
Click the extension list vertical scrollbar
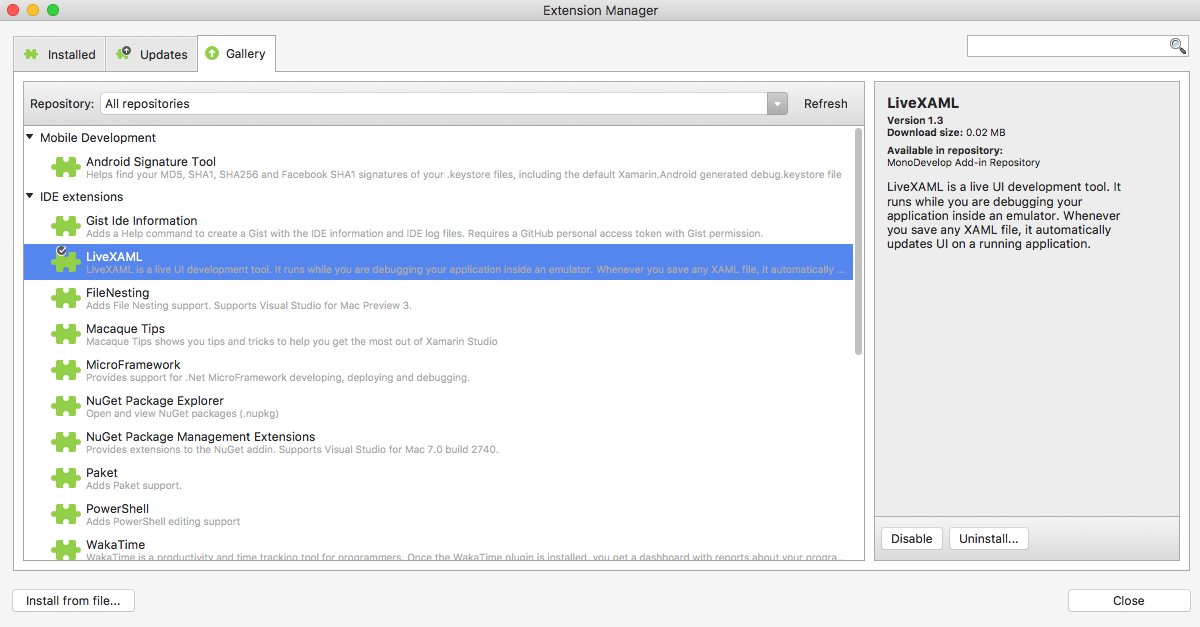coord(858,240)
